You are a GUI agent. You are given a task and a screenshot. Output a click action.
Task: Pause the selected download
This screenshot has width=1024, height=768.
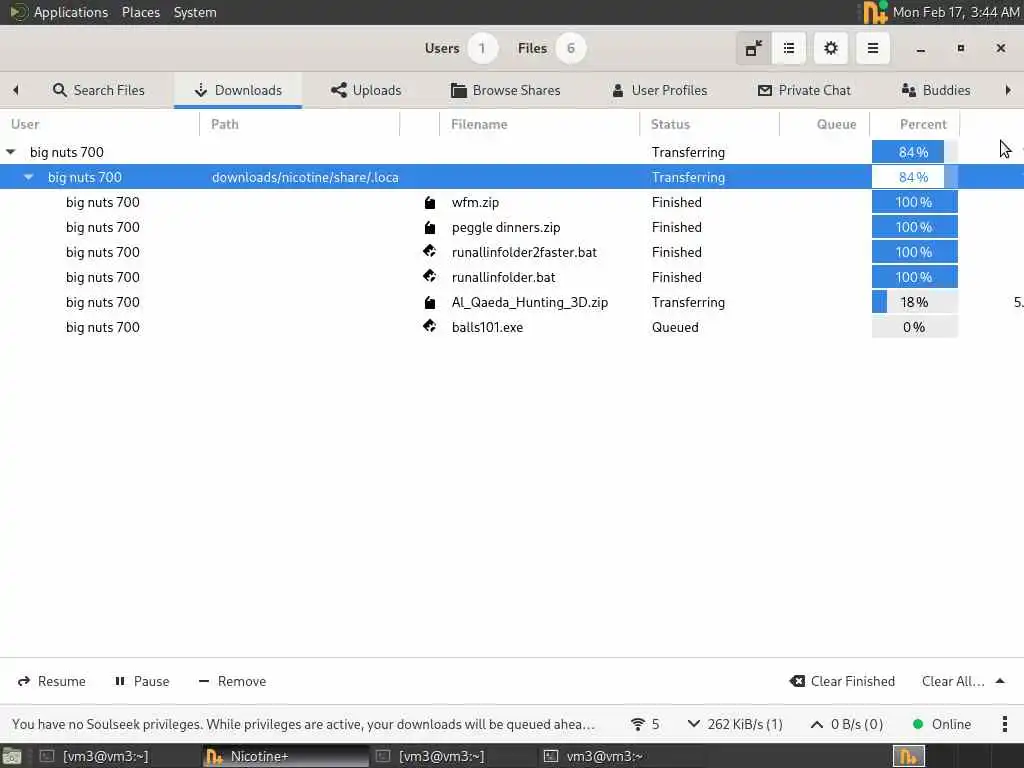click(x=142, y=681)
